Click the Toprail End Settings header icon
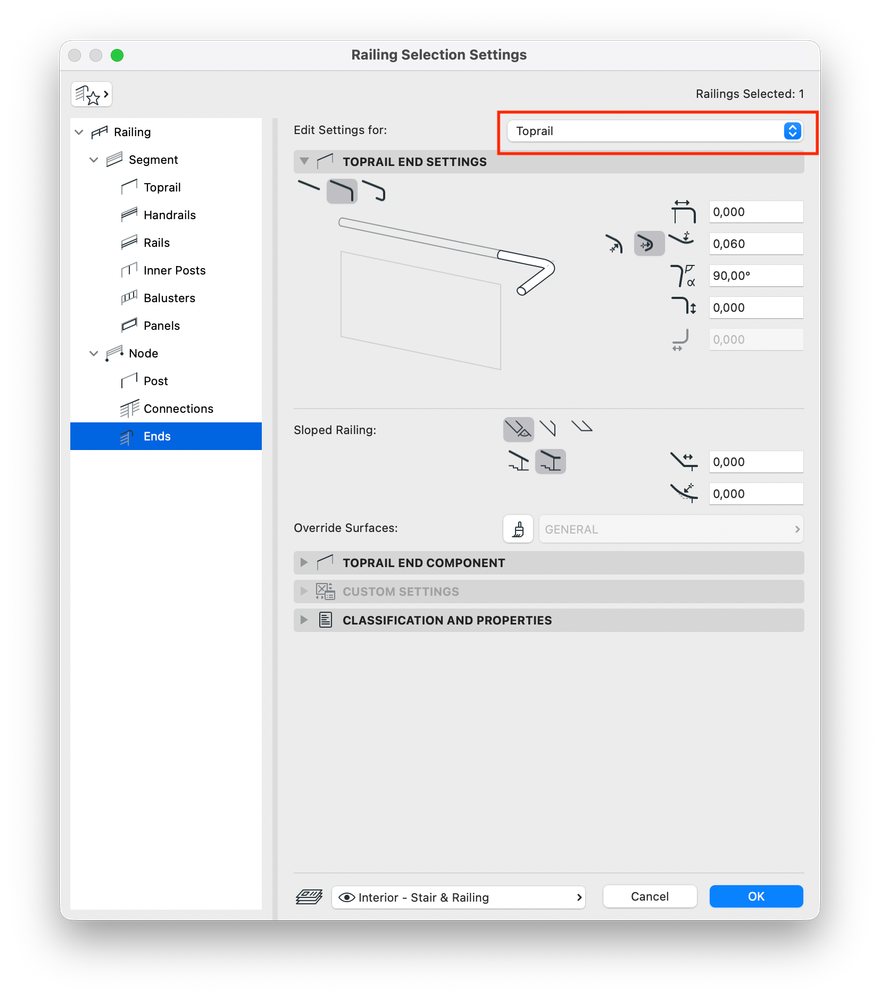This screenshot has width=880, height=999. 325,161
